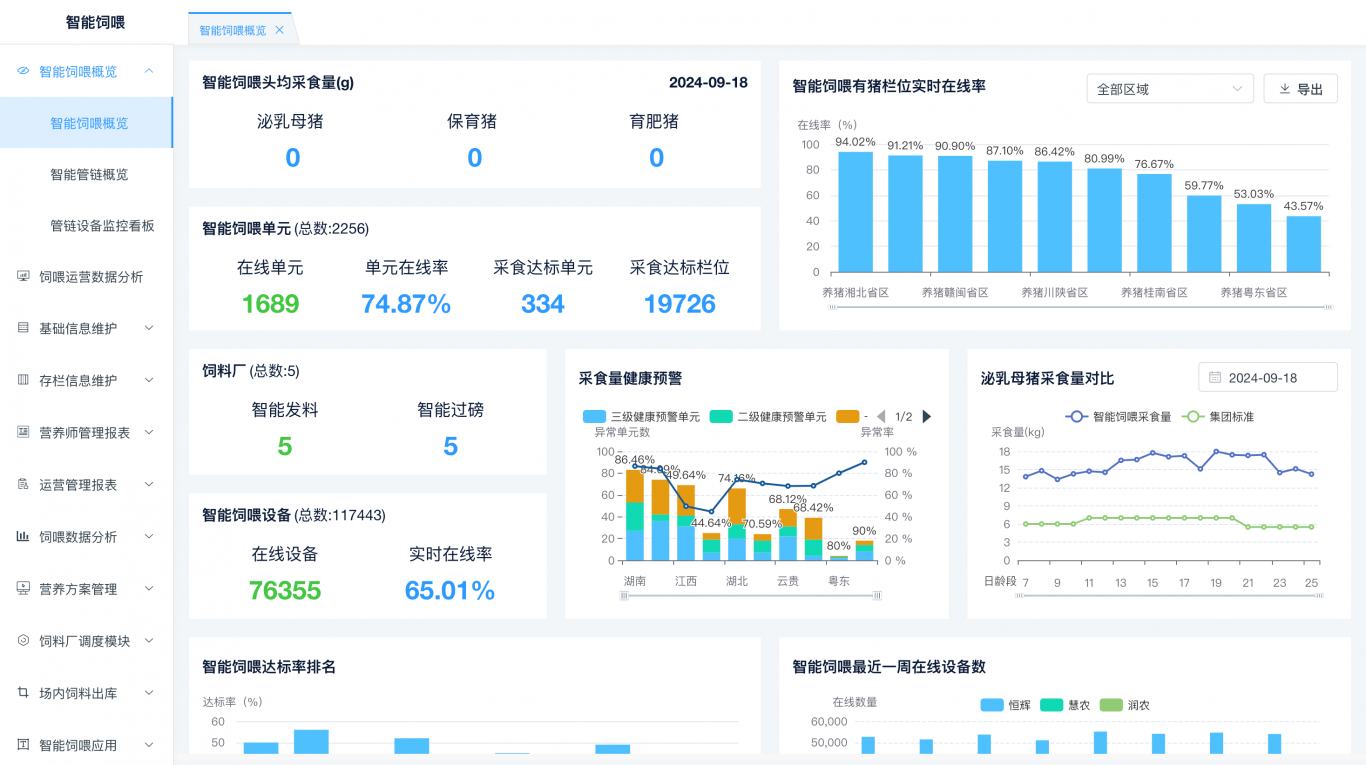Image resolution: width=1366 pixels, height=765 pixels.
Task: Click the document-search icon beside 运营管理报表
Action: (x=23, y=484)
